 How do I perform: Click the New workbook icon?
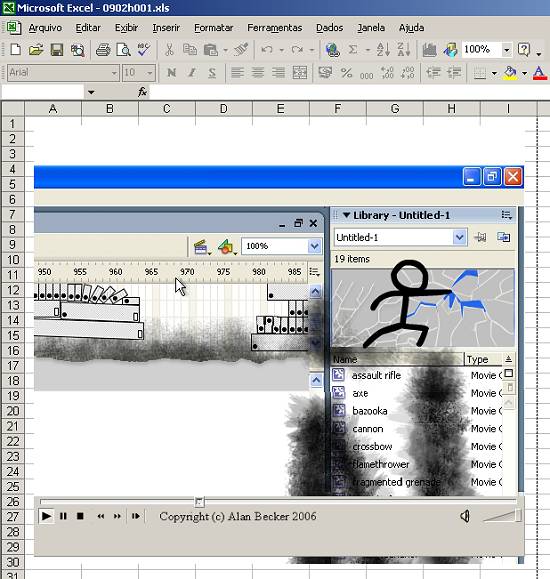tap(15, 49)
